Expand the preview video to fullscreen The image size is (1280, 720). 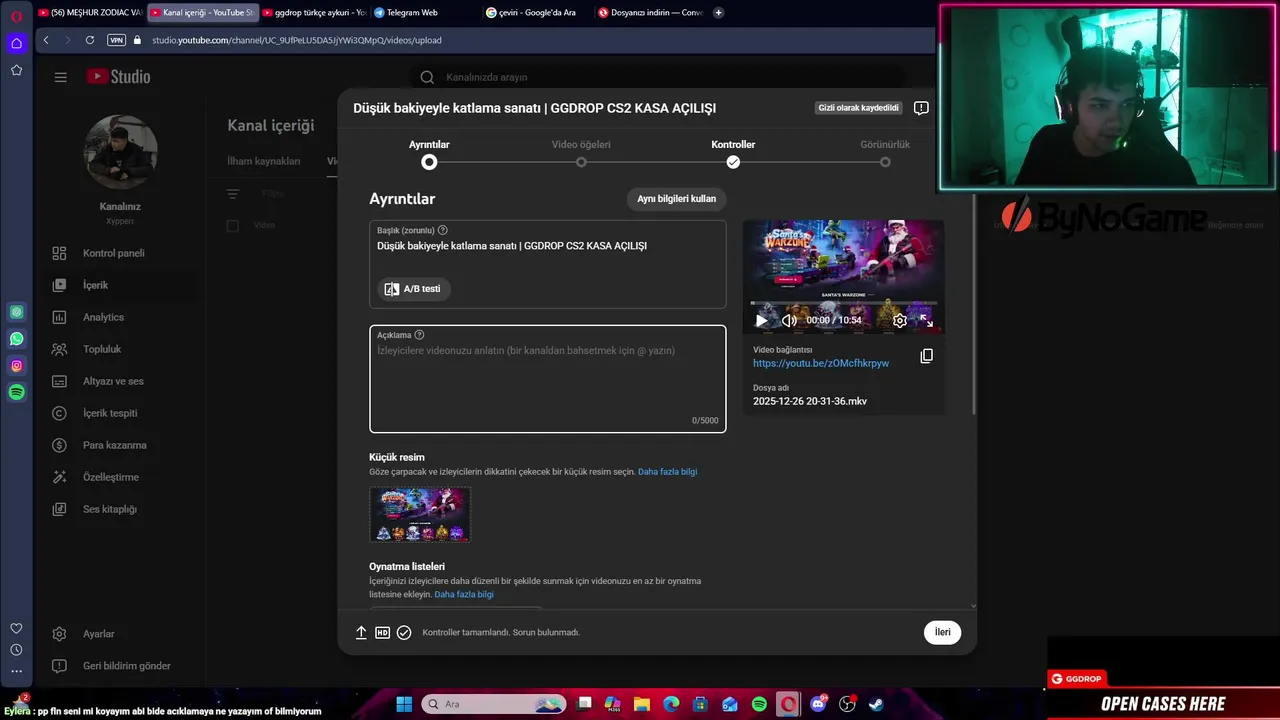927,321
